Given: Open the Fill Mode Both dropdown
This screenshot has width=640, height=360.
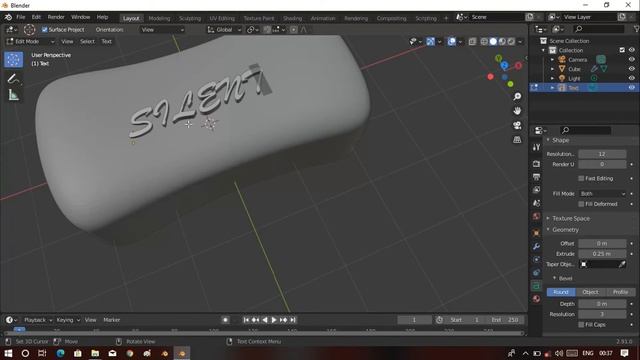Looking at the screenshot, I should point(602,193).
